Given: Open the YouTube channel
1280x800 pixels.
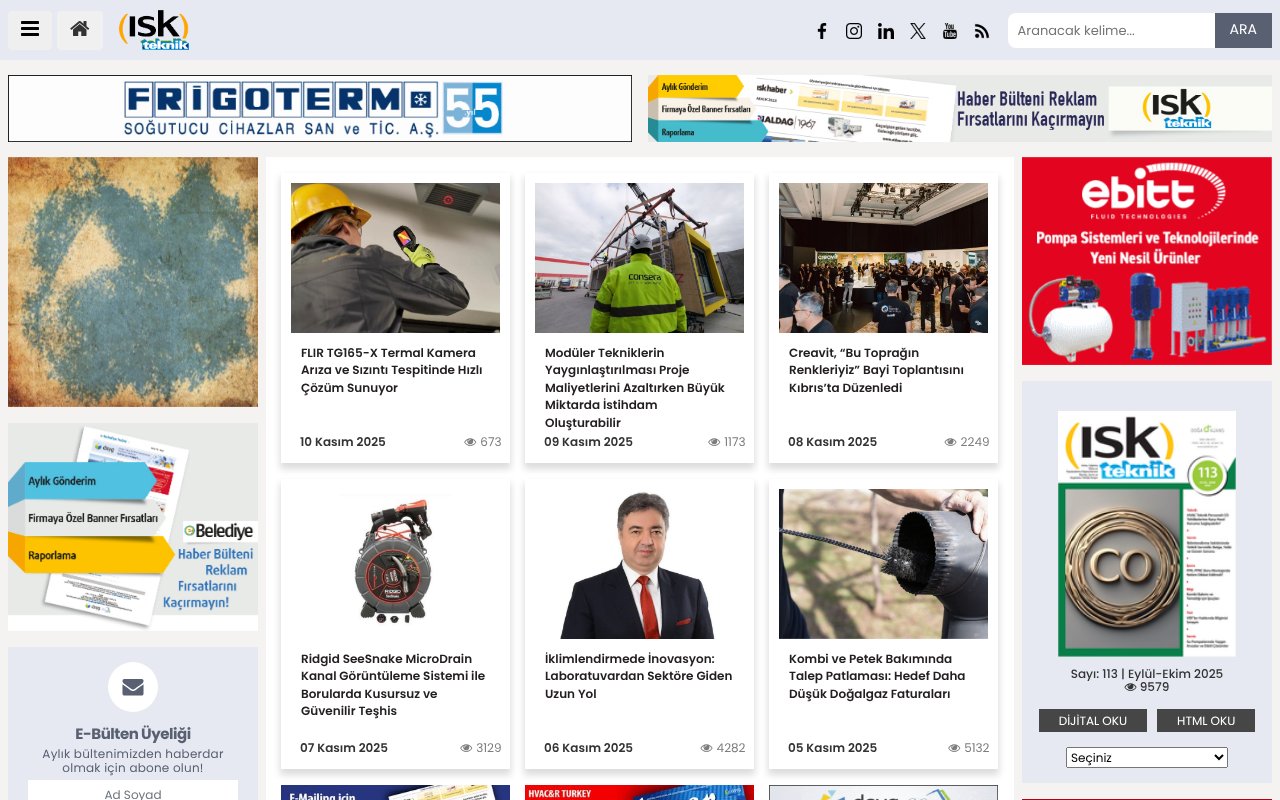Looking at the screenshot, I should point(950,31).
